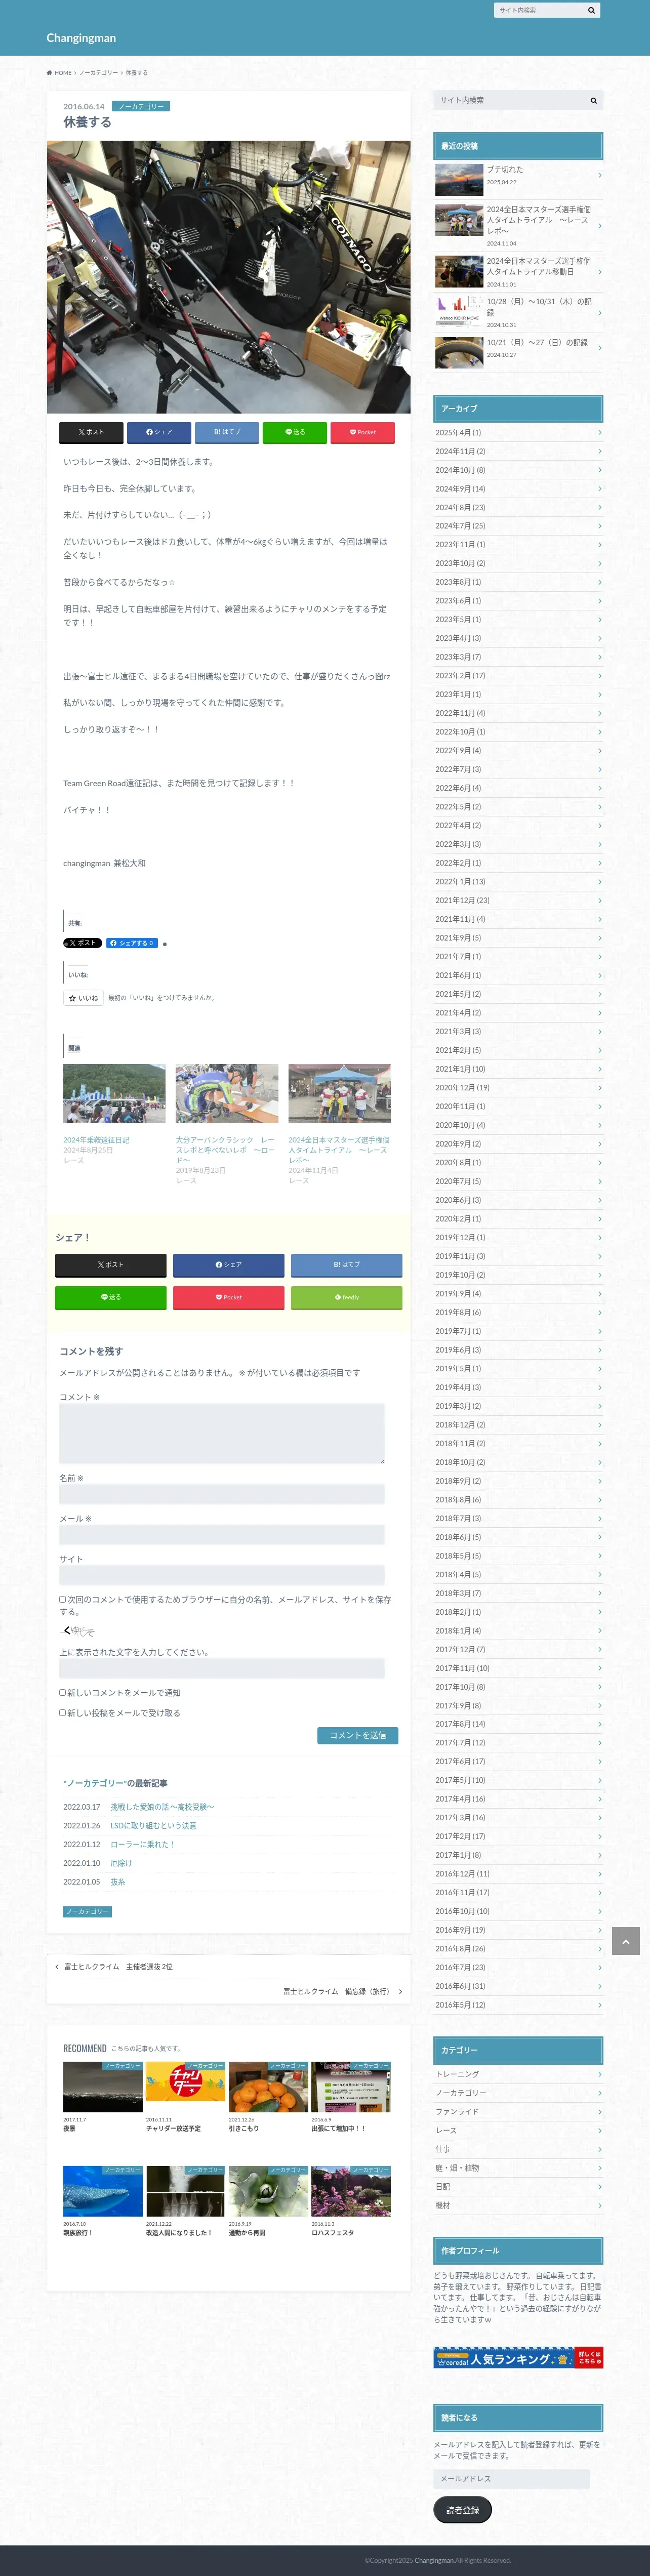Open the 2023年2月 (17) archive row
650x2576 pixels.
coord(518,676)
